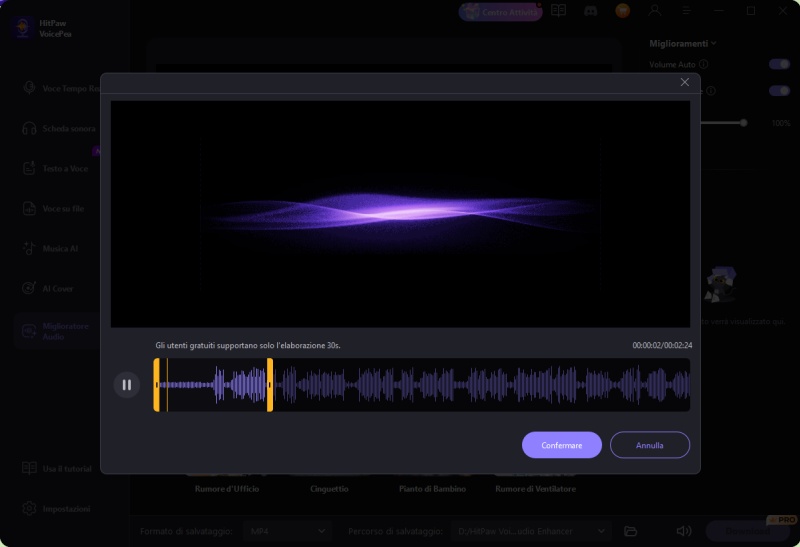This screenshot has width=800, height=547.
Task: Click the right yellow trim handle
Action: pyautogui.click(x=270, y=385)
